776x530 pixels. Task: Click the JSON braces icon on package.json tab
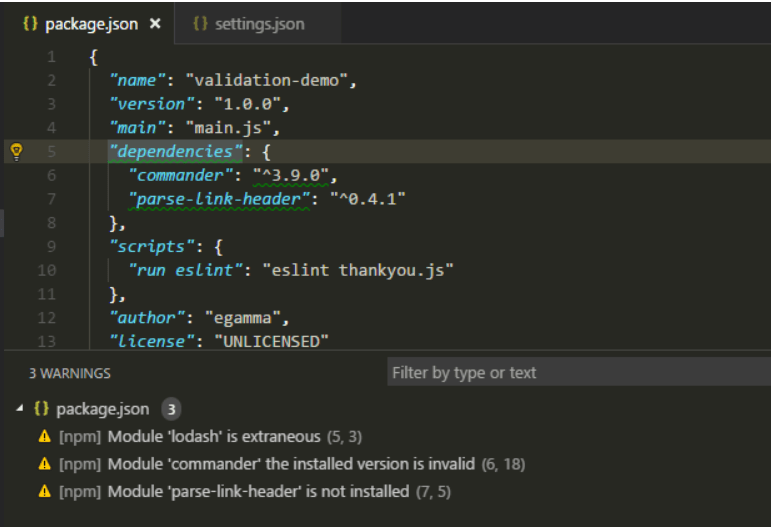30,23
